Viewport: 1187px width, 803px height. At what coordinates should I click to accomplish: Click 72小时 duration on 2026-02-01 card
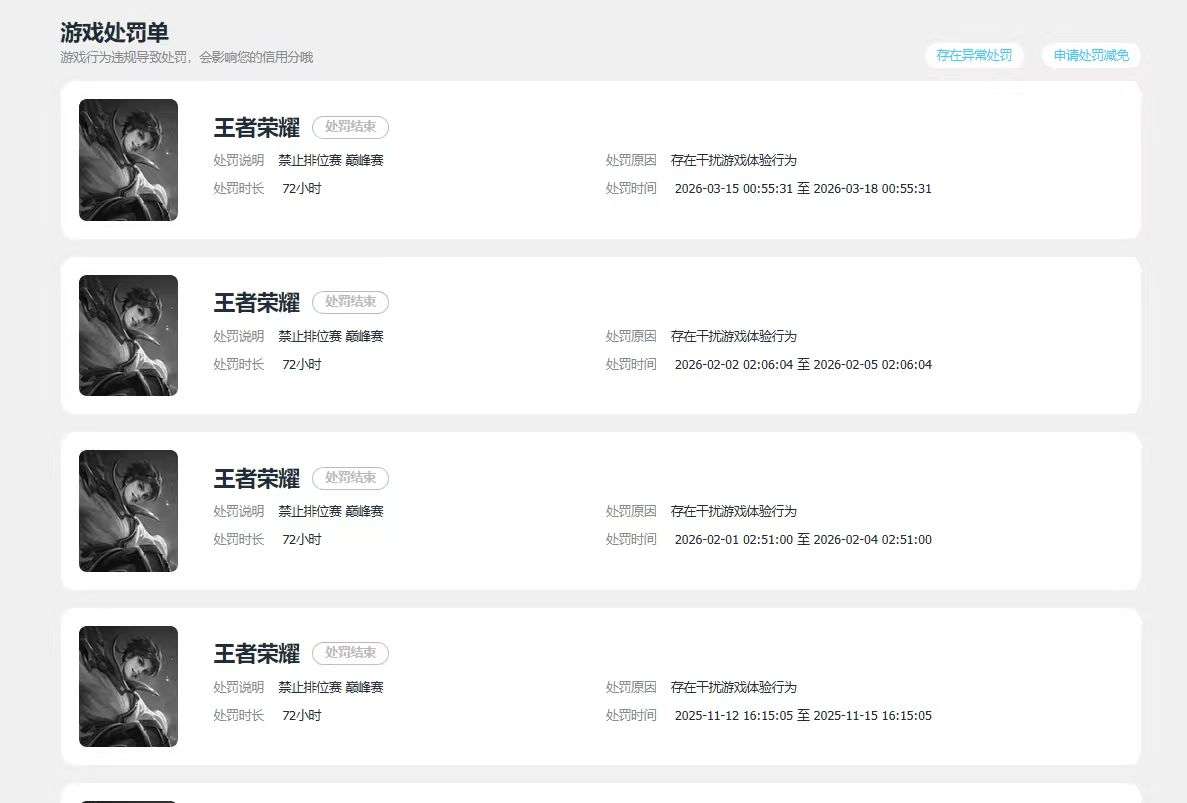pyautogui.click(x=301, y=540)
